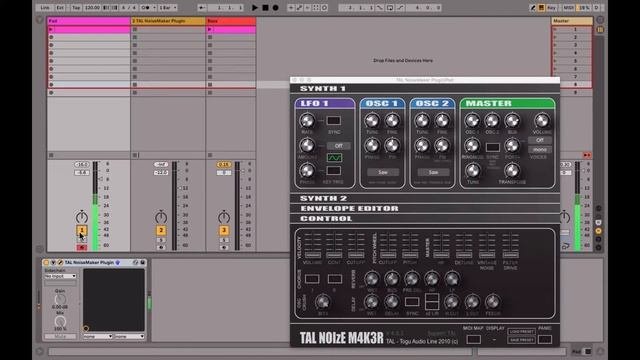Image resolution: width=640 pixels, height=360 pixels.
Task: Click the OSC 1 Fine knob
Action: pos(392,120)
